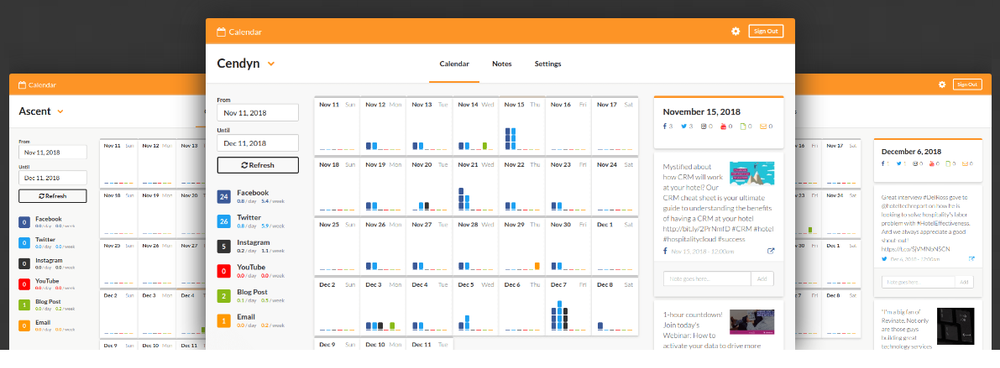Open the From date field Nov 11, 2018
The width and height of the screenshot is (1000, 368).
coord(258,113)
